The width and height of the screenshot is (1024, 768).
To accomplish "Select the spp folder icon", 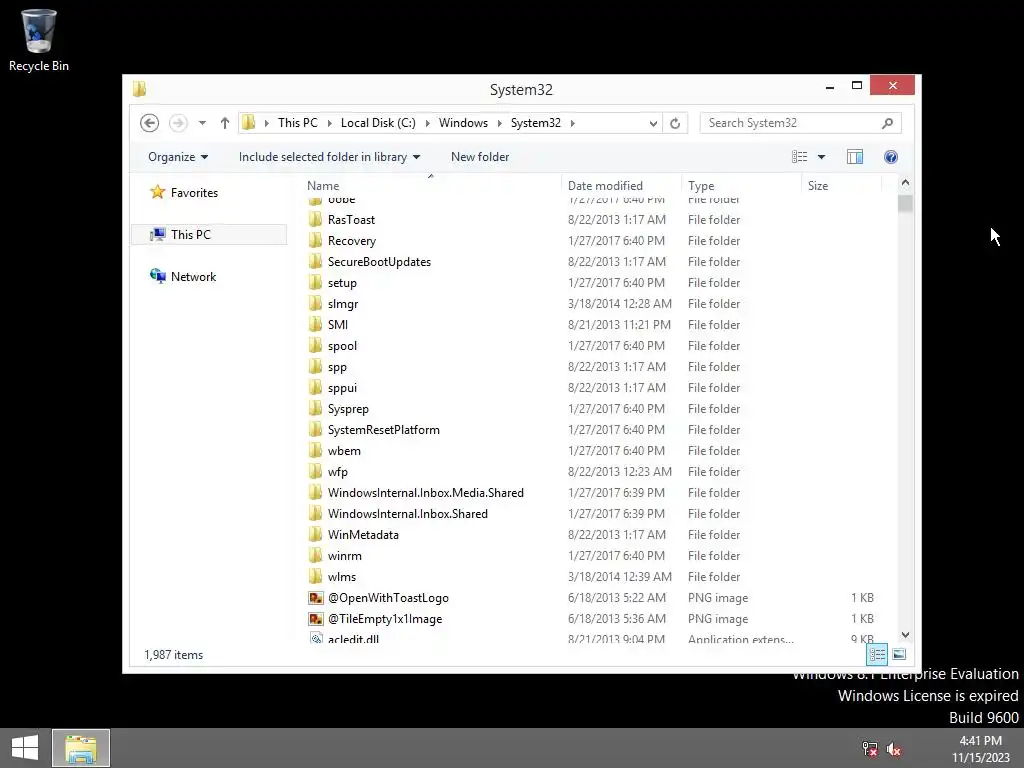I will [x=315, y=366].
